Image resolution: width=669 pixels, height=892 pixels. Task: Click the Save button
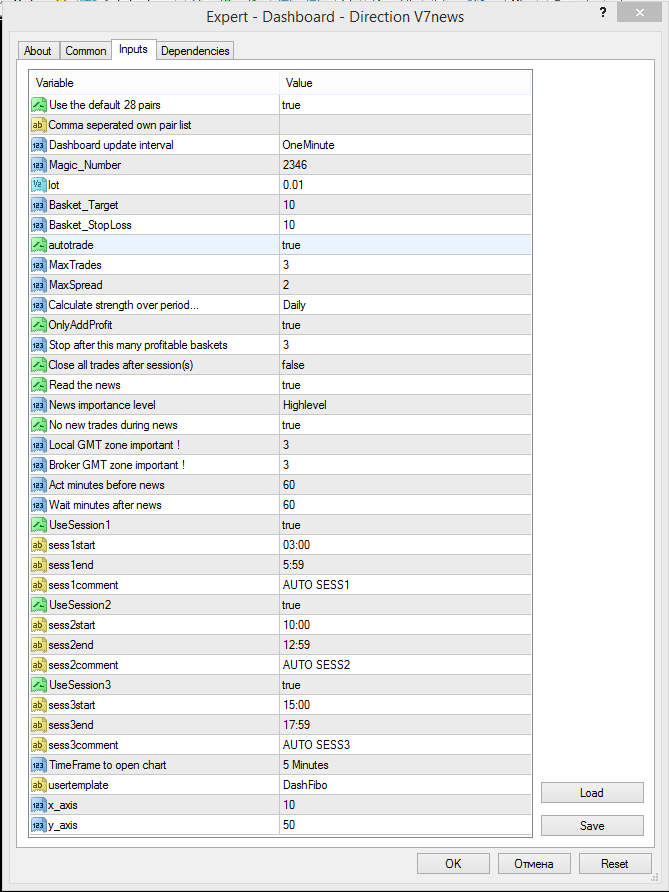click(592, 825)
